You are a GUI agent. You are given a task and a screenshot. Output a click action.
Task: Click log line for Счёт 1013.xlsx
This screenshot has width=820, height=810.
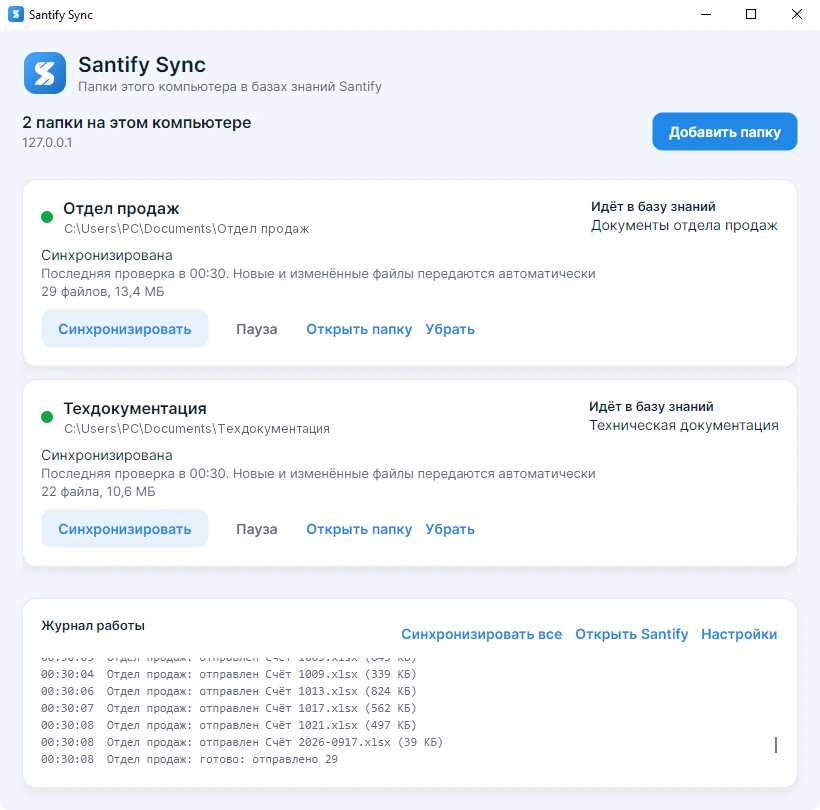(229, 691)
